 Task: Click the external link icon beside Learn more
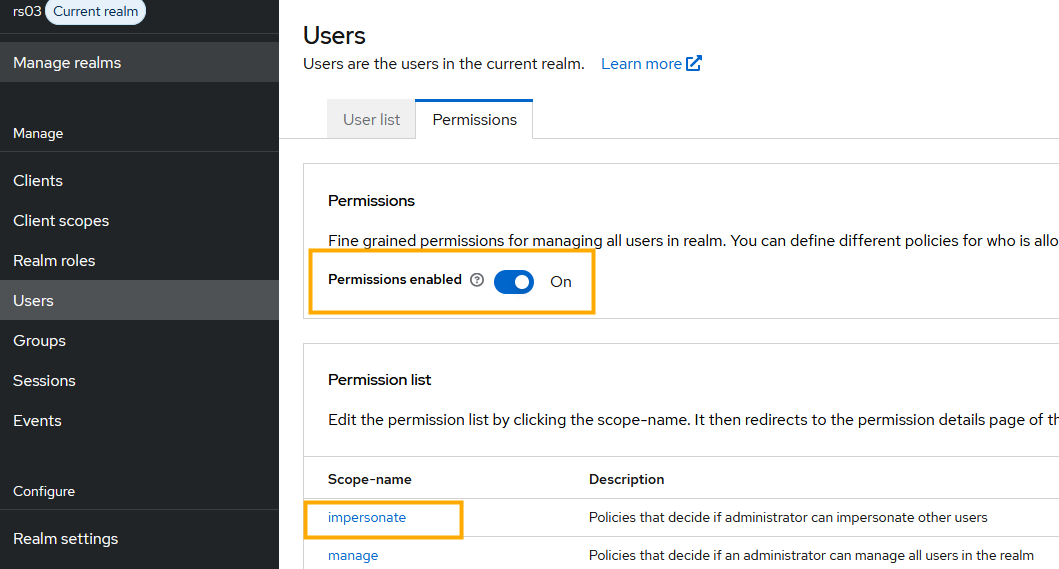[x=694, y=63]
